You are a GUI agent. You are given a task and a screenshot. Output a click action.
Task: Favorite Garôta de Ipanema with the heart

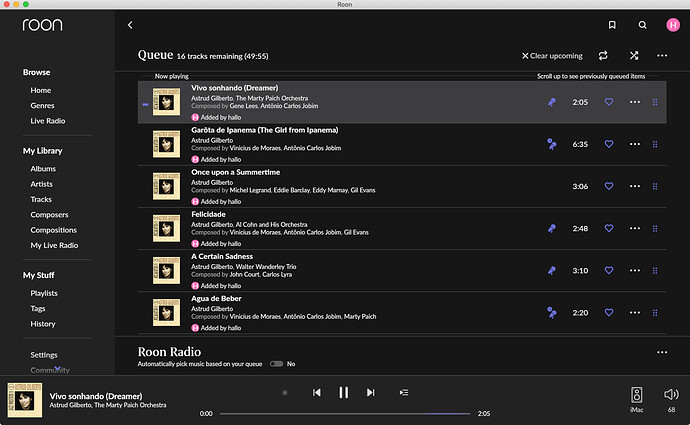pos(609,144)
